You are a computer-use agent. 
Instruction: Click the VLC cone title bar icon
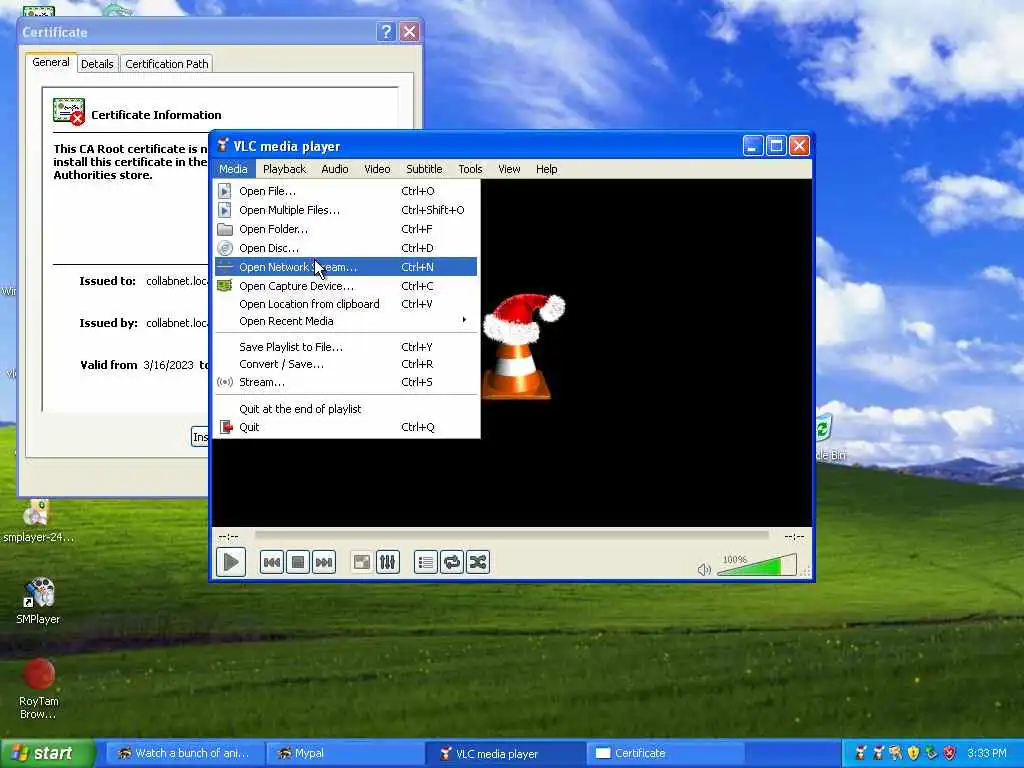click(x=223, y=146)
